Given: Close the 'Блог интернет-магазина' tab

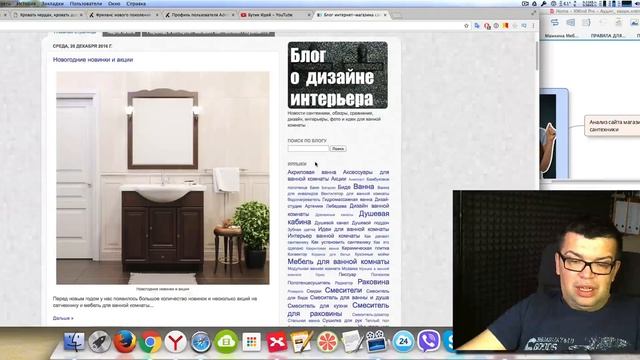Looking at the screenshot, I should (385, 15).
